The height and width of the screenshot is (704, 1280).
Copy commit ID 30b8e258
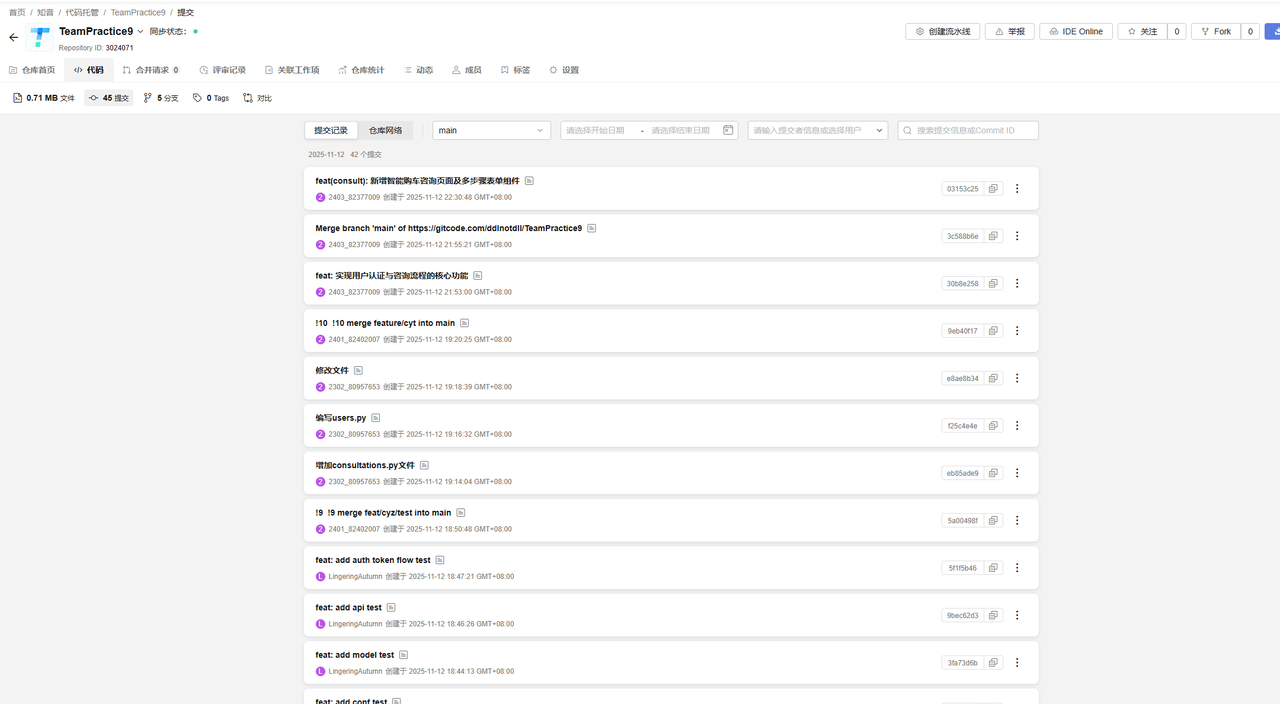(993, 283)
